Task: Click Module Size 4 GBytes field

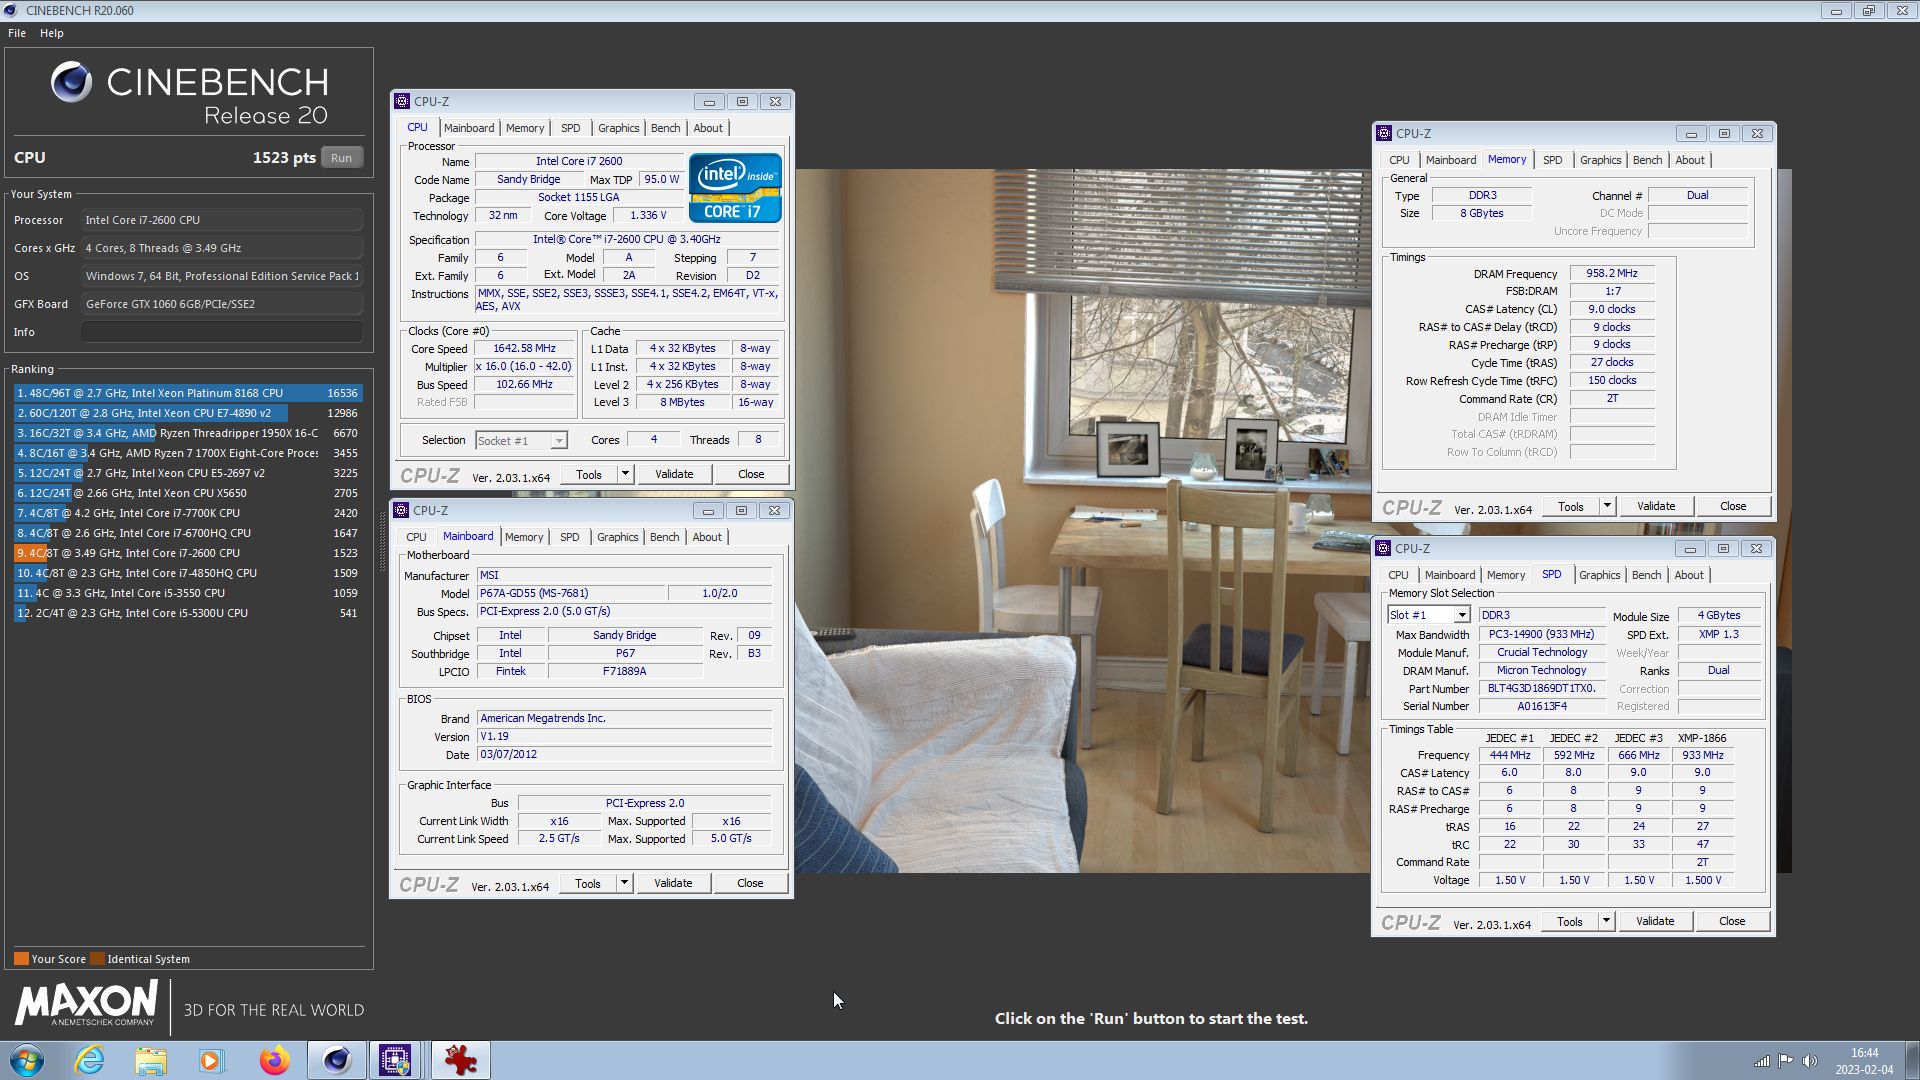Action: (1718, 615)
